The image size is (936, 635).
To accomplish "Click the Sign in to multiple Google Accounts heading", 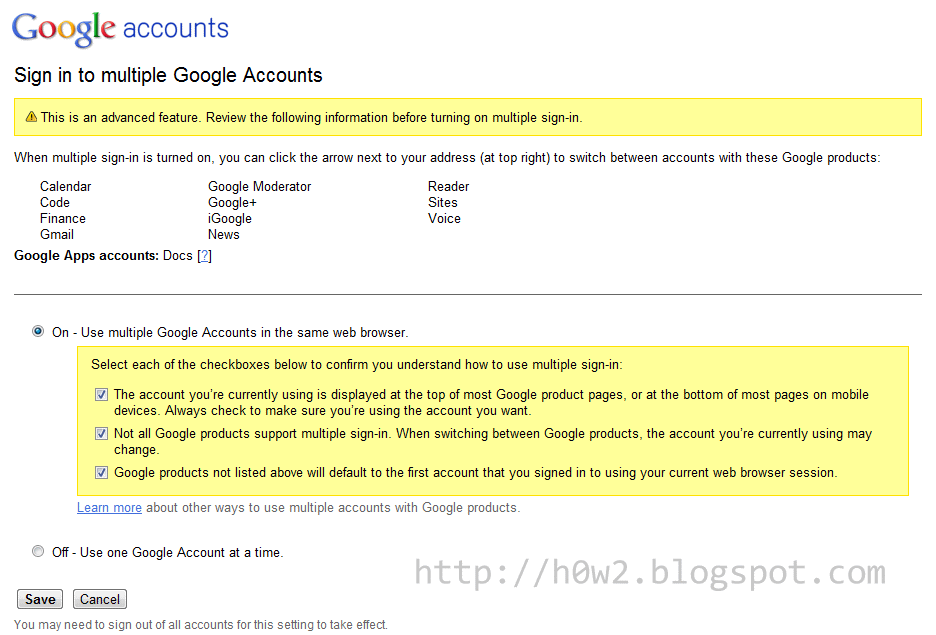I will tap(167, 75).
